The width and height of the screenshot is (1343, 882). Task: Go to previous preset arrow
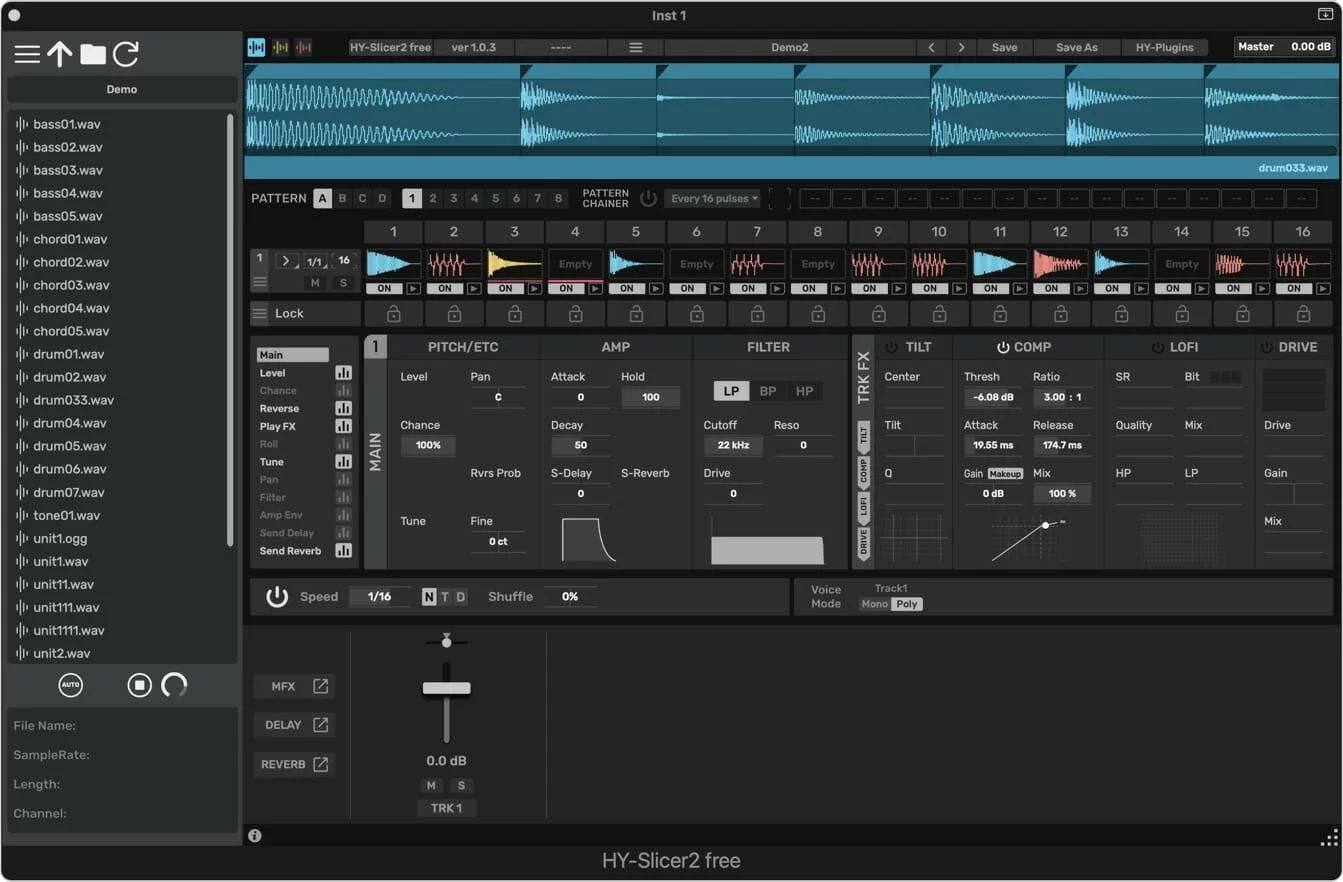[931, 47]
